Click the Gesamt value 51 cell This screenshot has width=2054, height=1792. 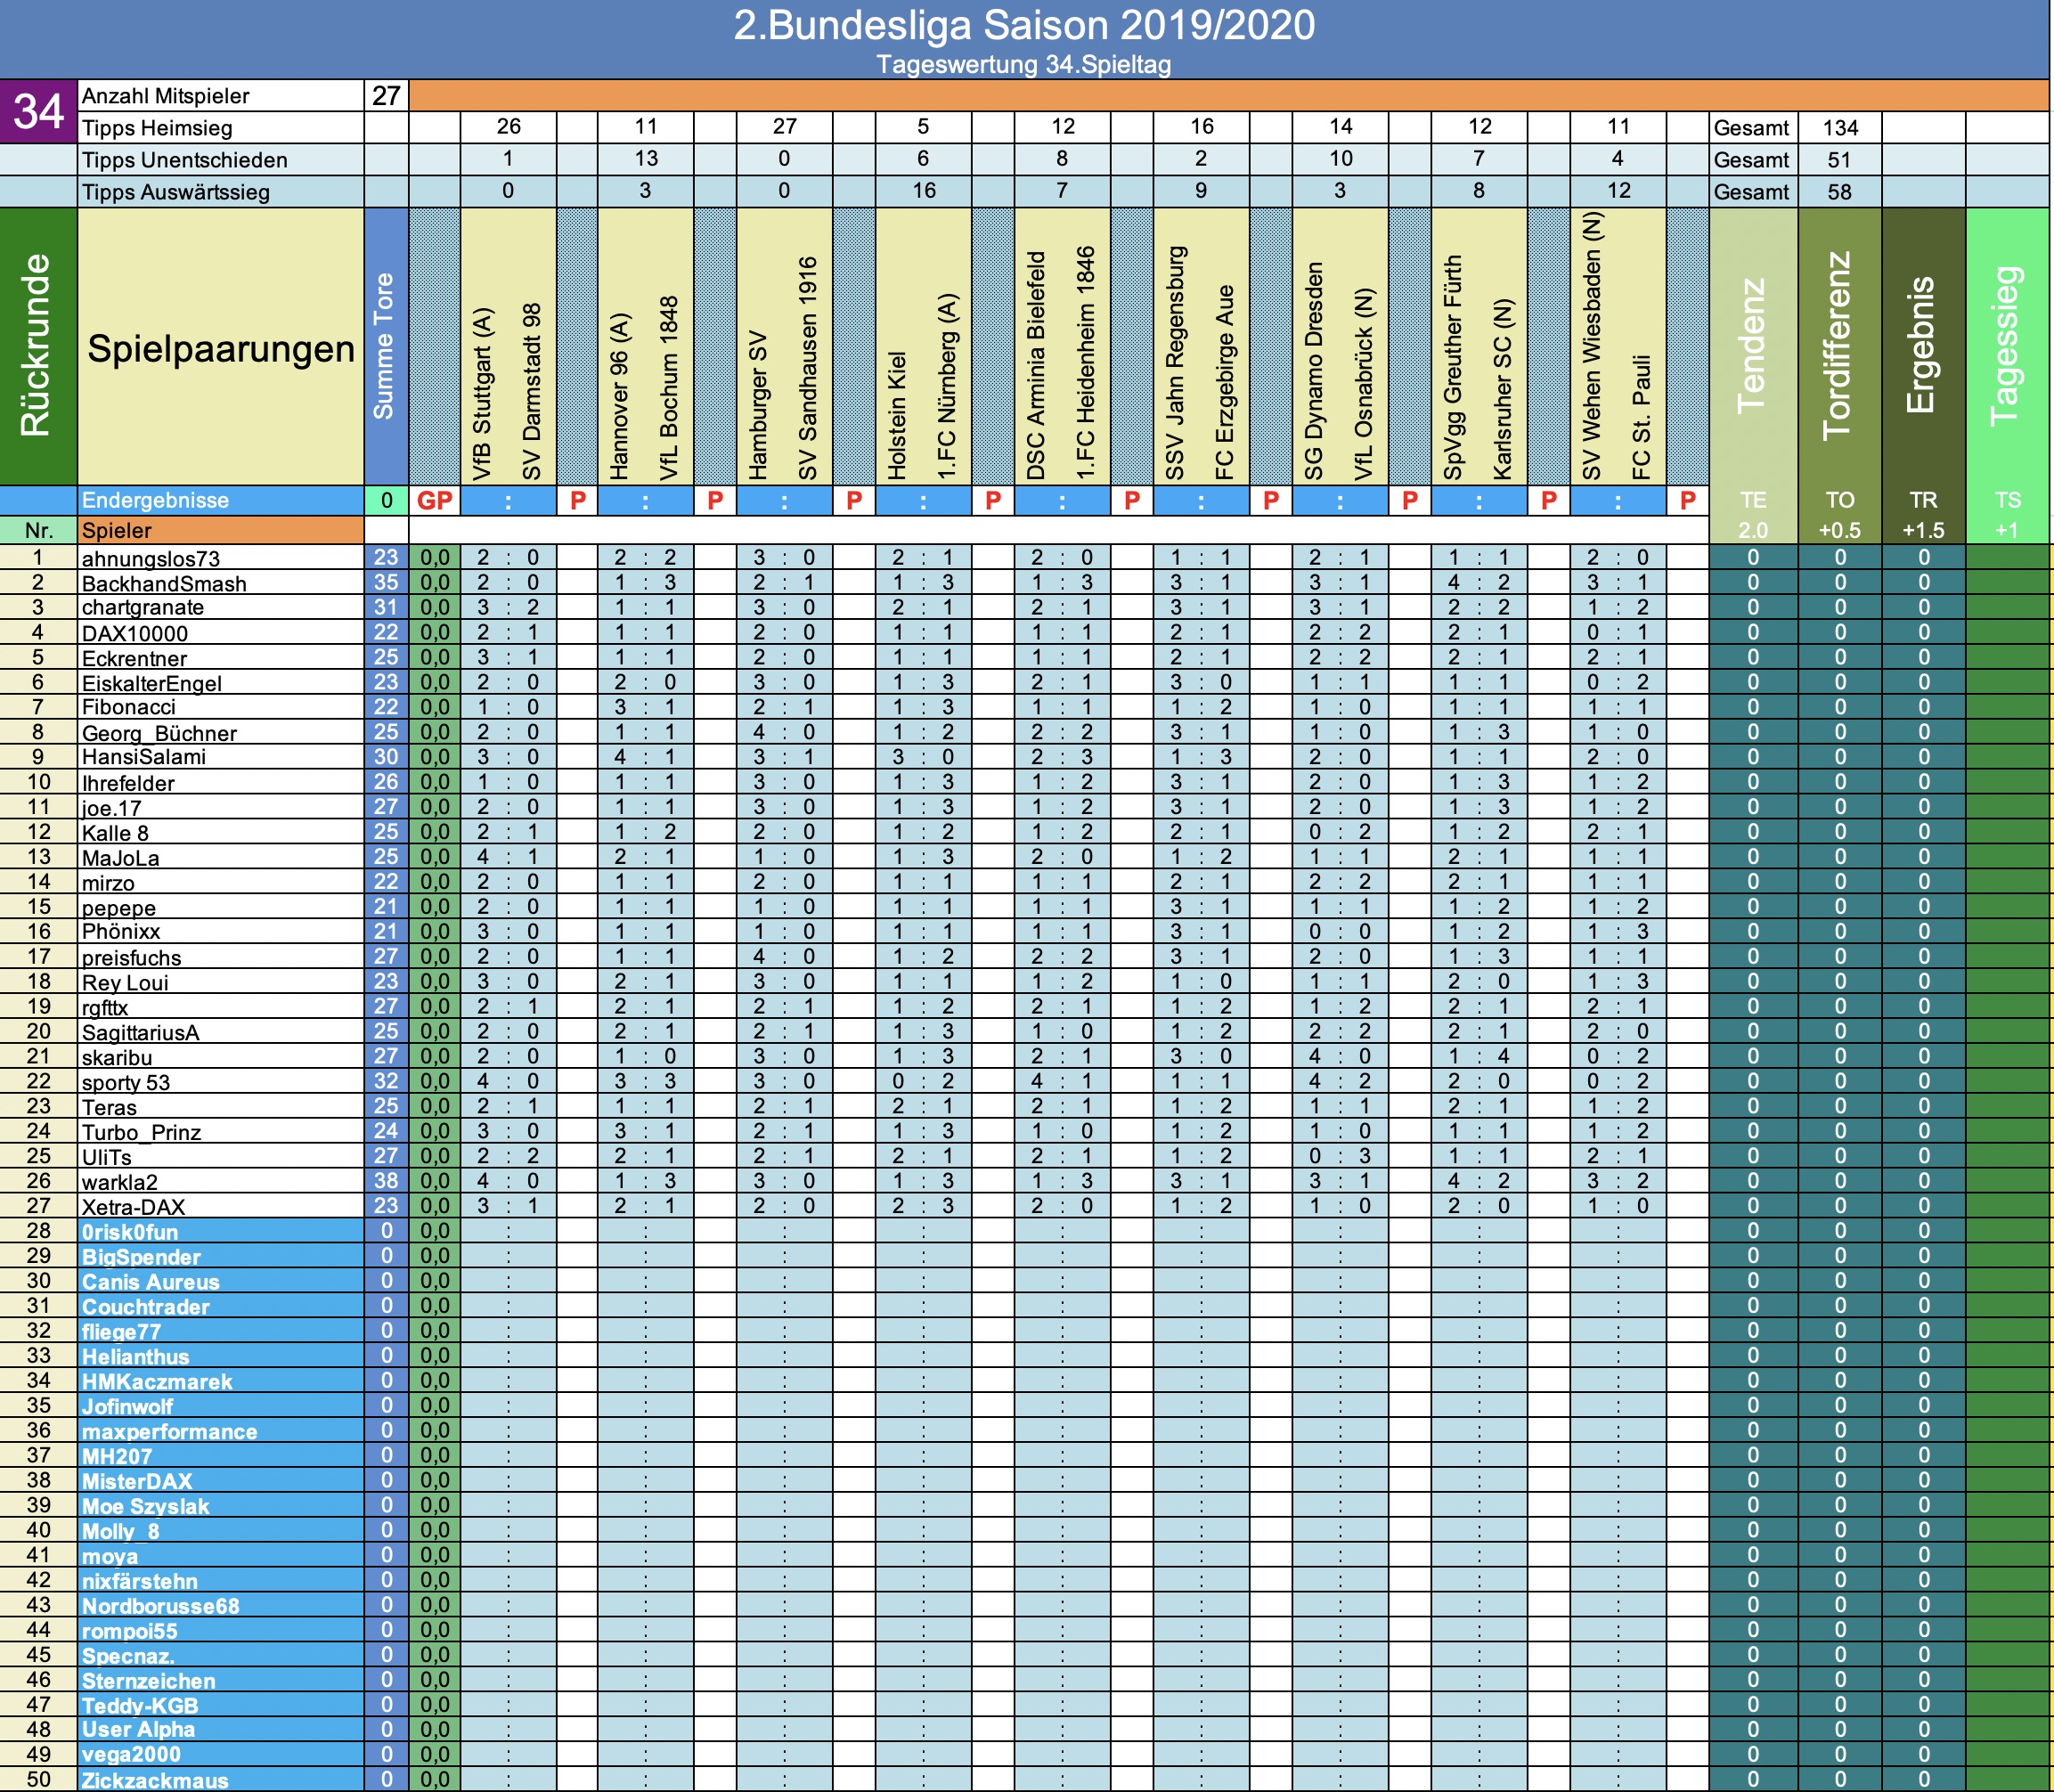[1839, 160]
